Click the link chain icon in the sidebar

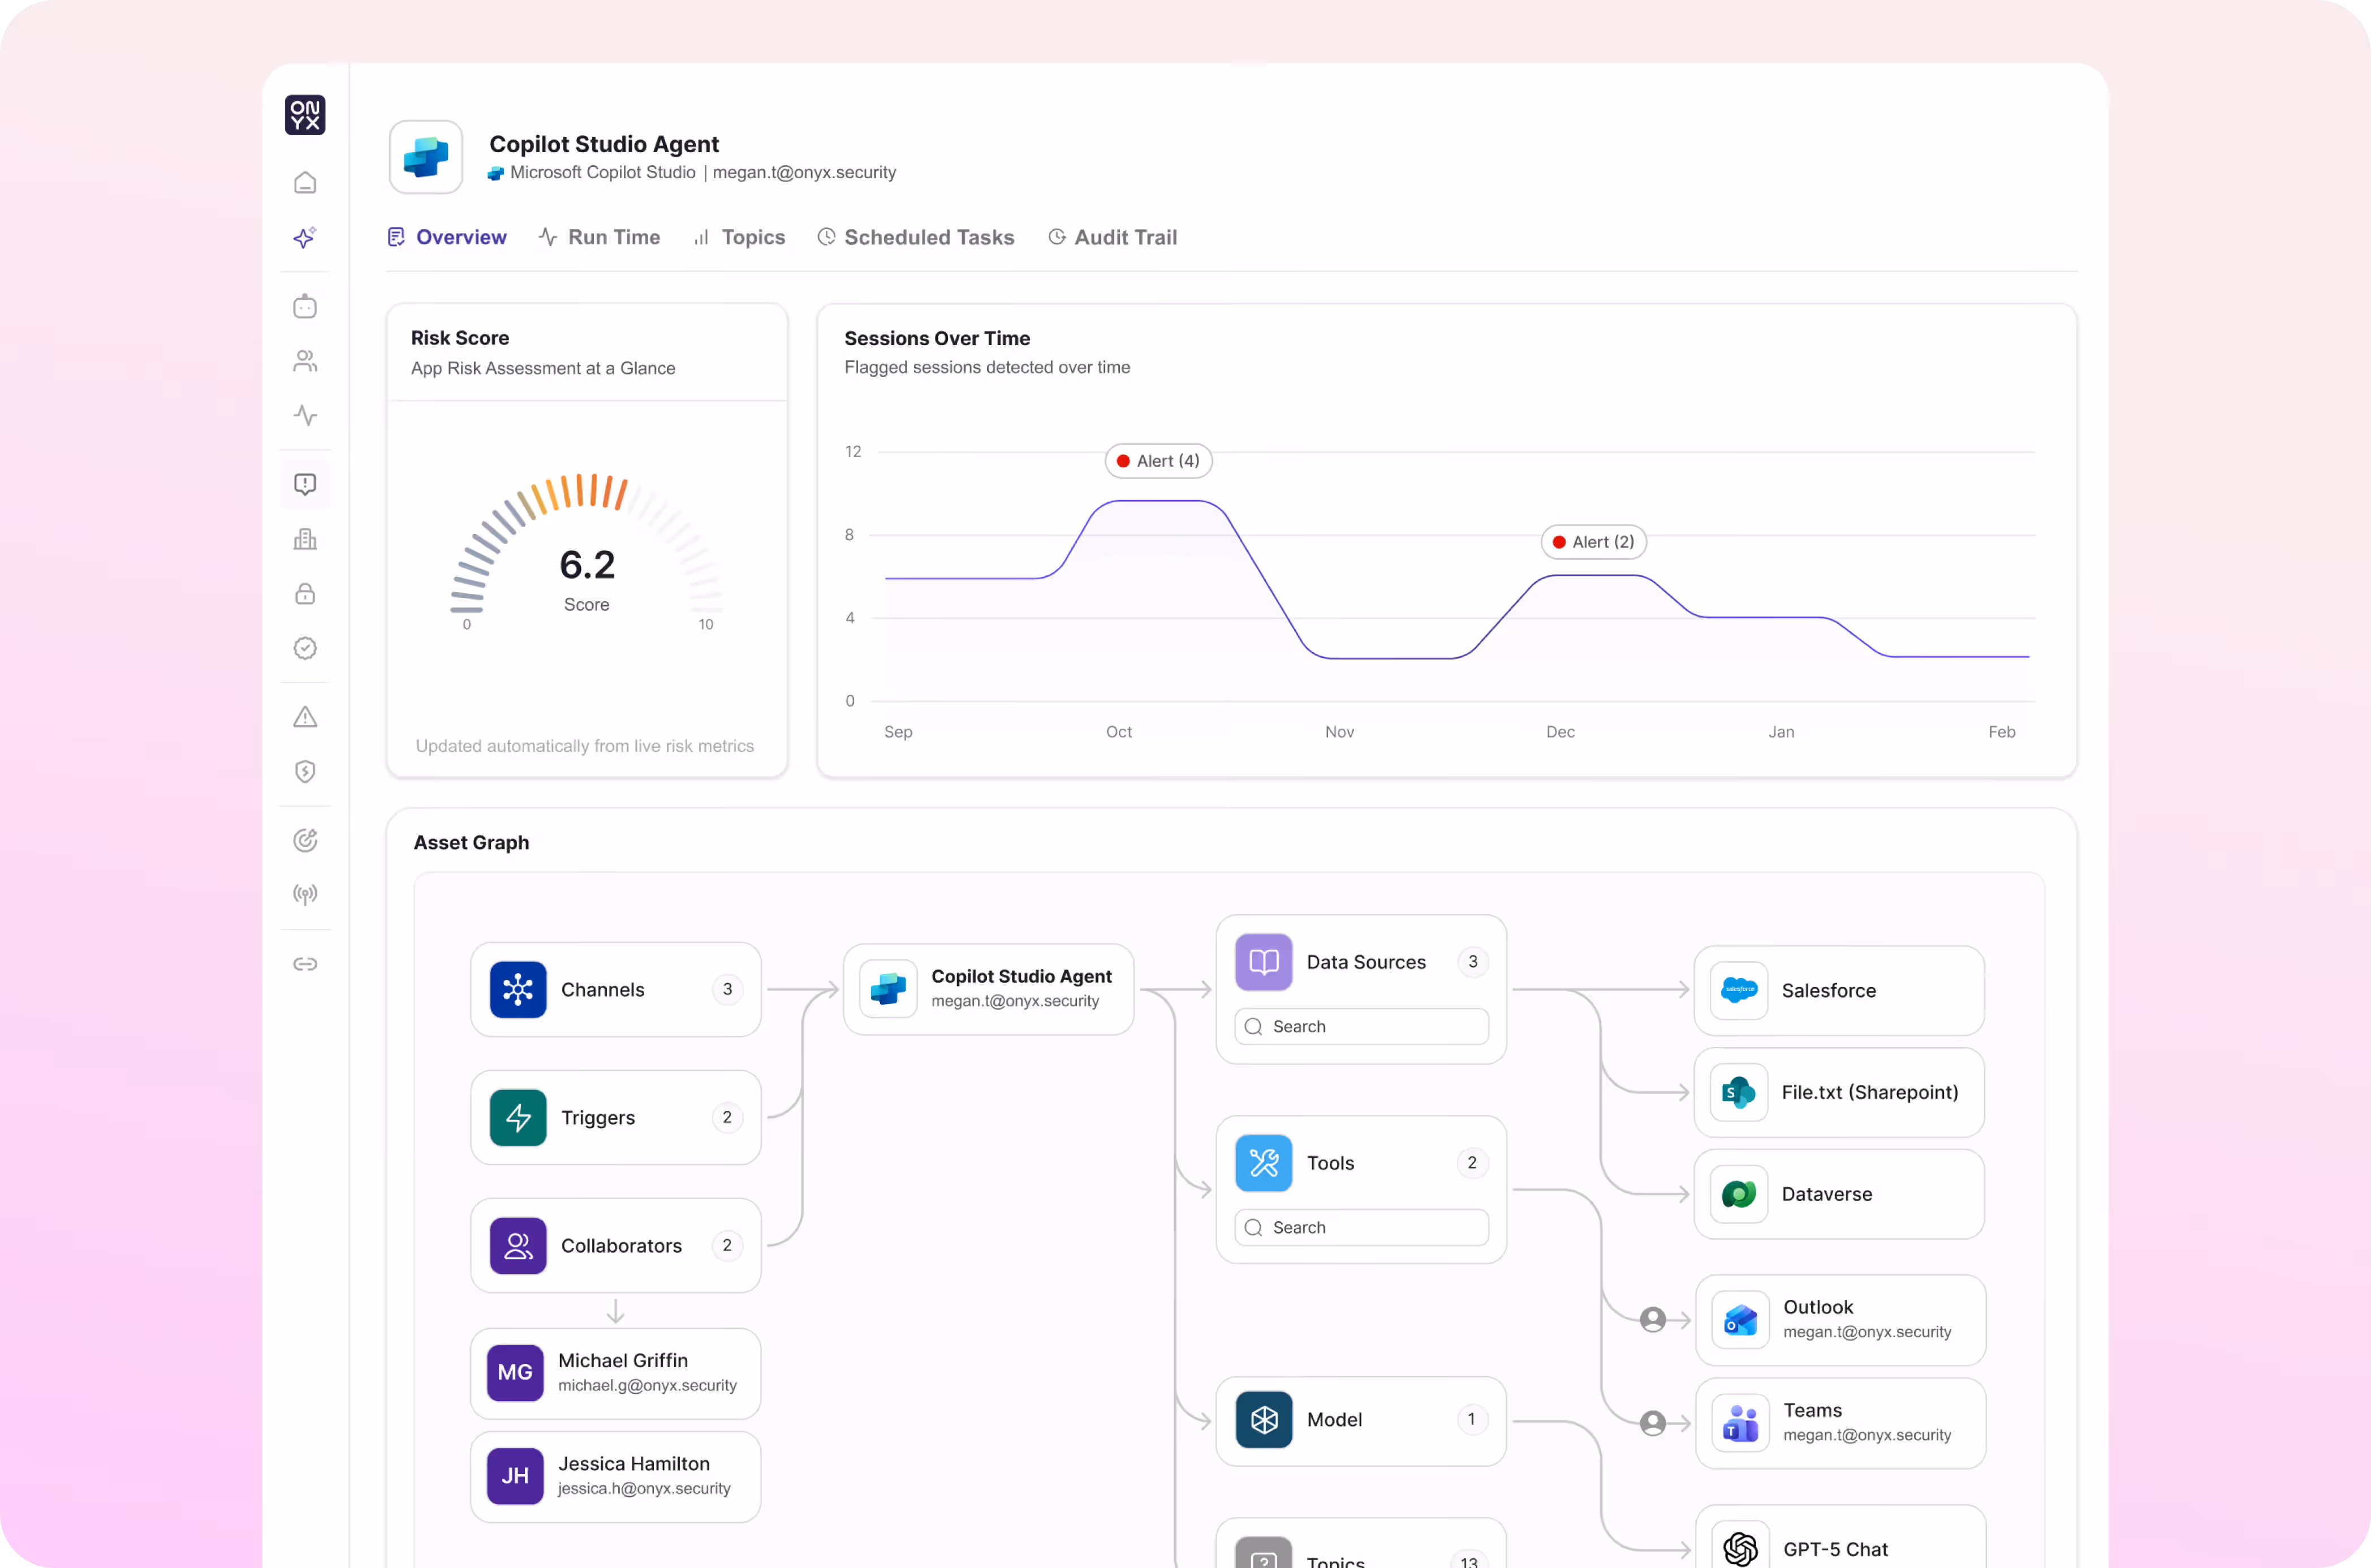click(x=305, y=964)
